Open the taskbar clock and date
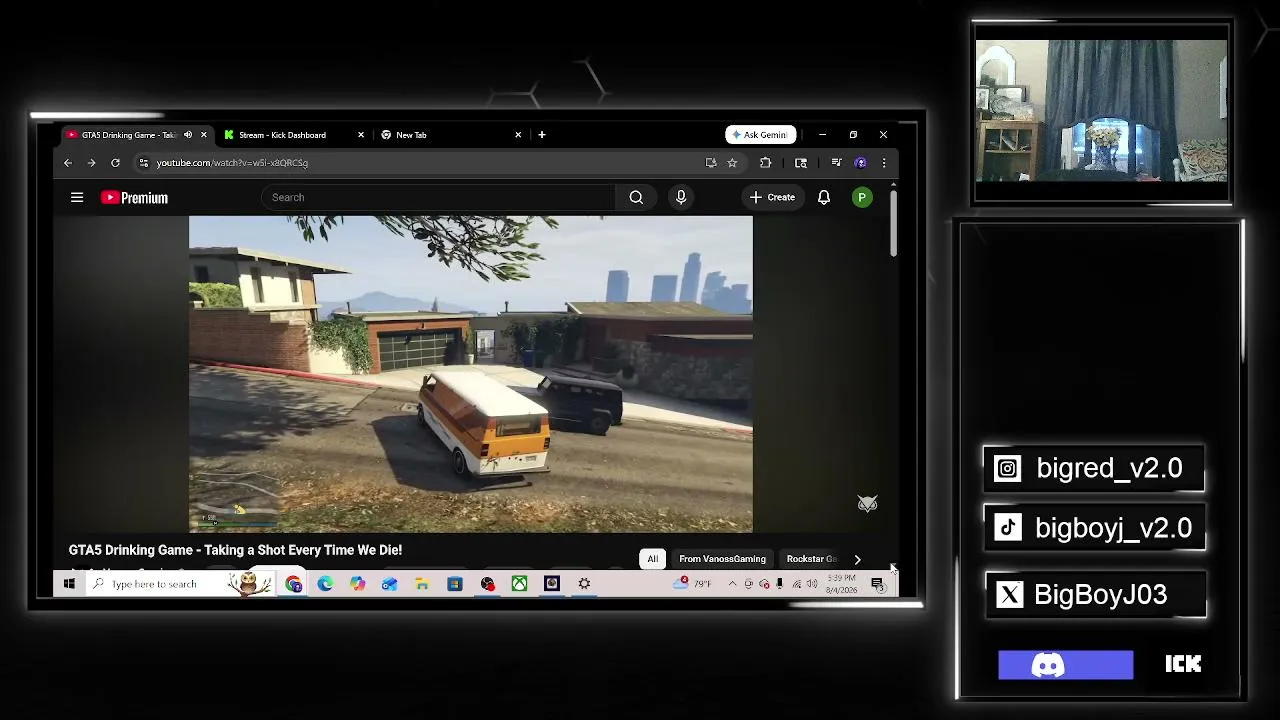Image resolution: width=1280 pixels, height=720 pixels. (x=841, y=585)
